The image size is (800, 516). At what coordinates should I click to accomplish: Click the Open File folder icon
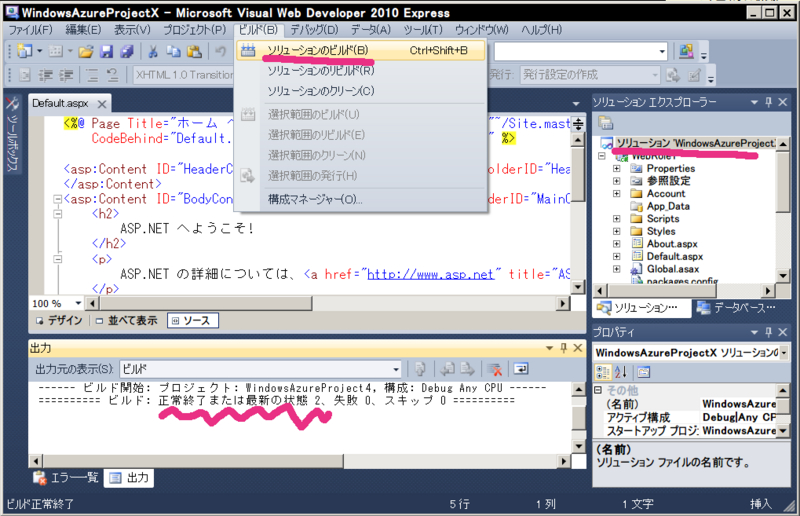pos(86,51)
